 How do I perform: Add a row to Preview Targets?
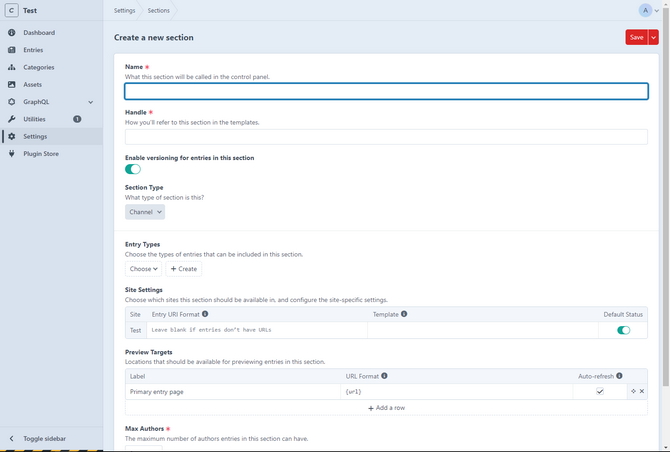[x=386, y=408]
